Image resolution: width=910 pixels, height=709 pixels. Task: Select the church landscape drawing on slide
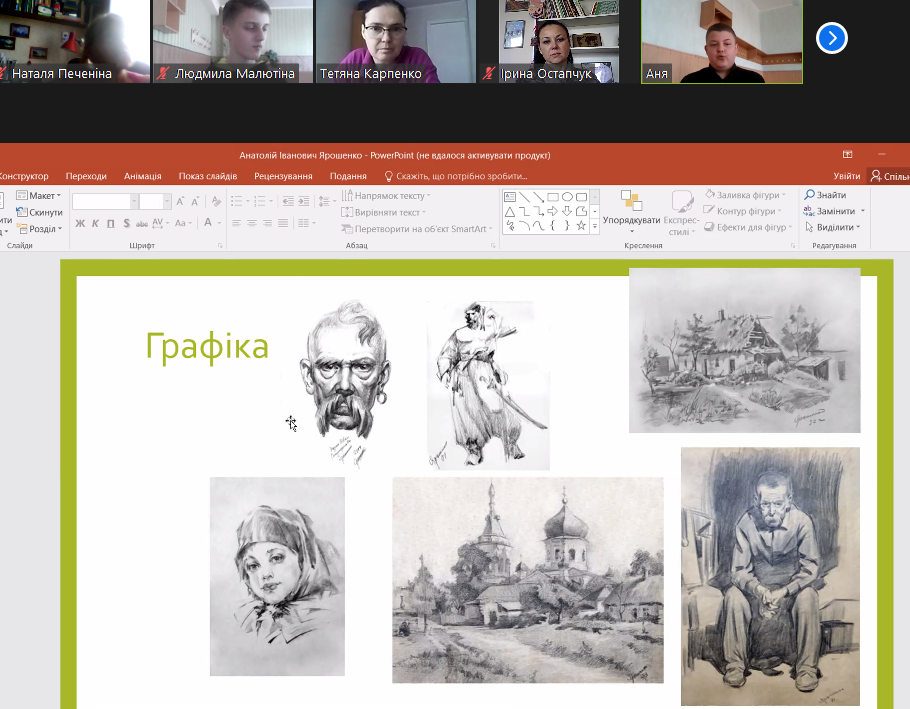528,580
